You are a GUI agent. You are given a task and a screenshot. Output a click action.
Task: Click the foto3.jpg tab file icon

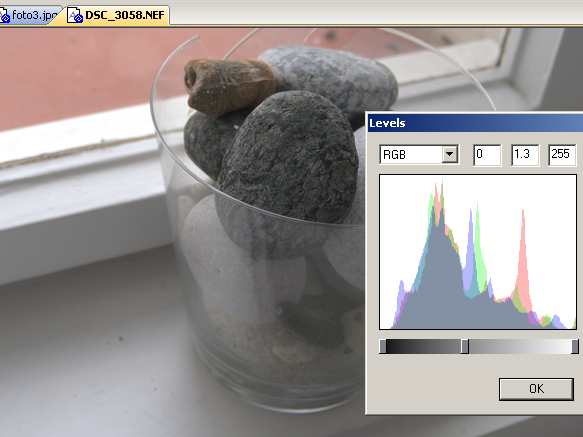[x=5, y=16]
